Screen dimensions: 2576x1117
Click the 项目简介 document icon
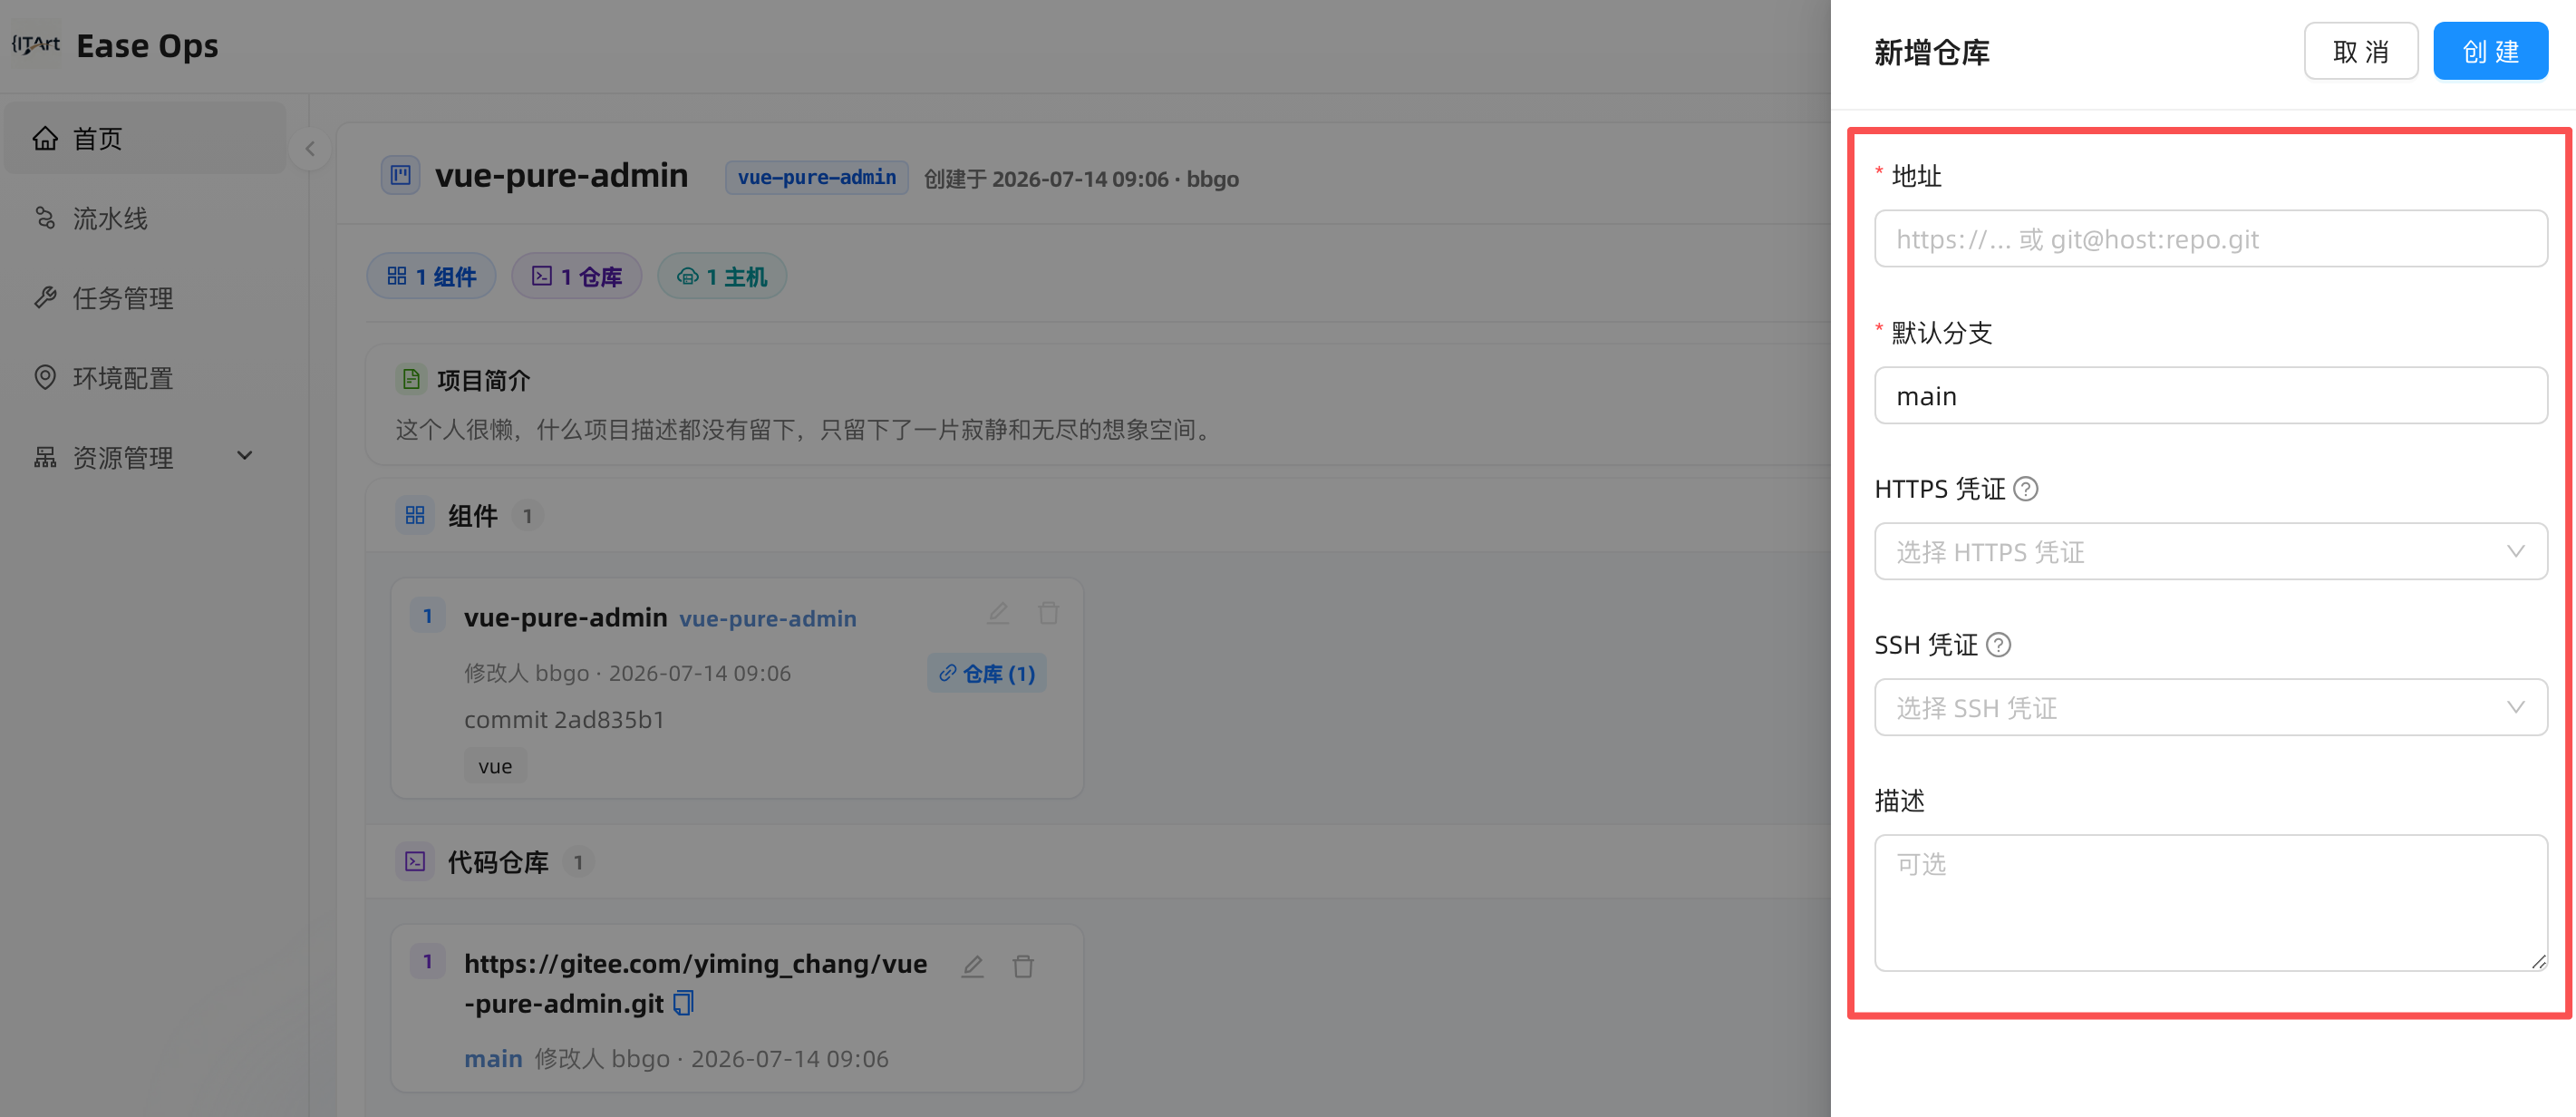point(411,379)
